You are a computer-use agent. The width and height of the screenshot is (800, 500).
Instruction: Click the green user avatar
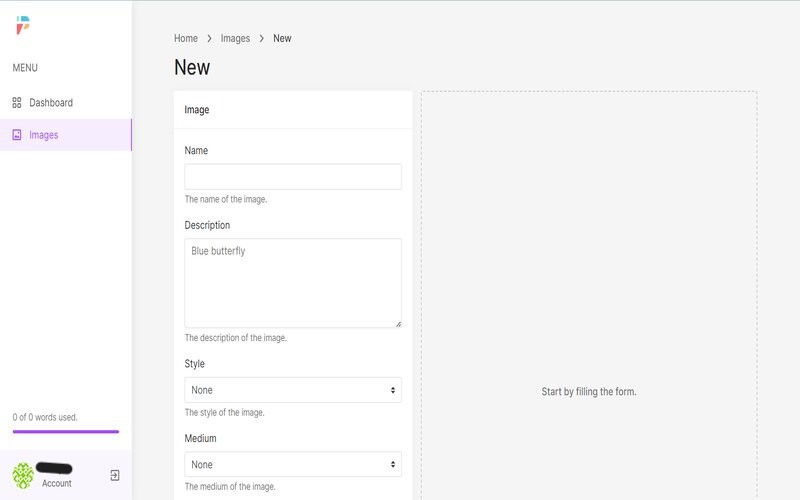pos(23,474)
